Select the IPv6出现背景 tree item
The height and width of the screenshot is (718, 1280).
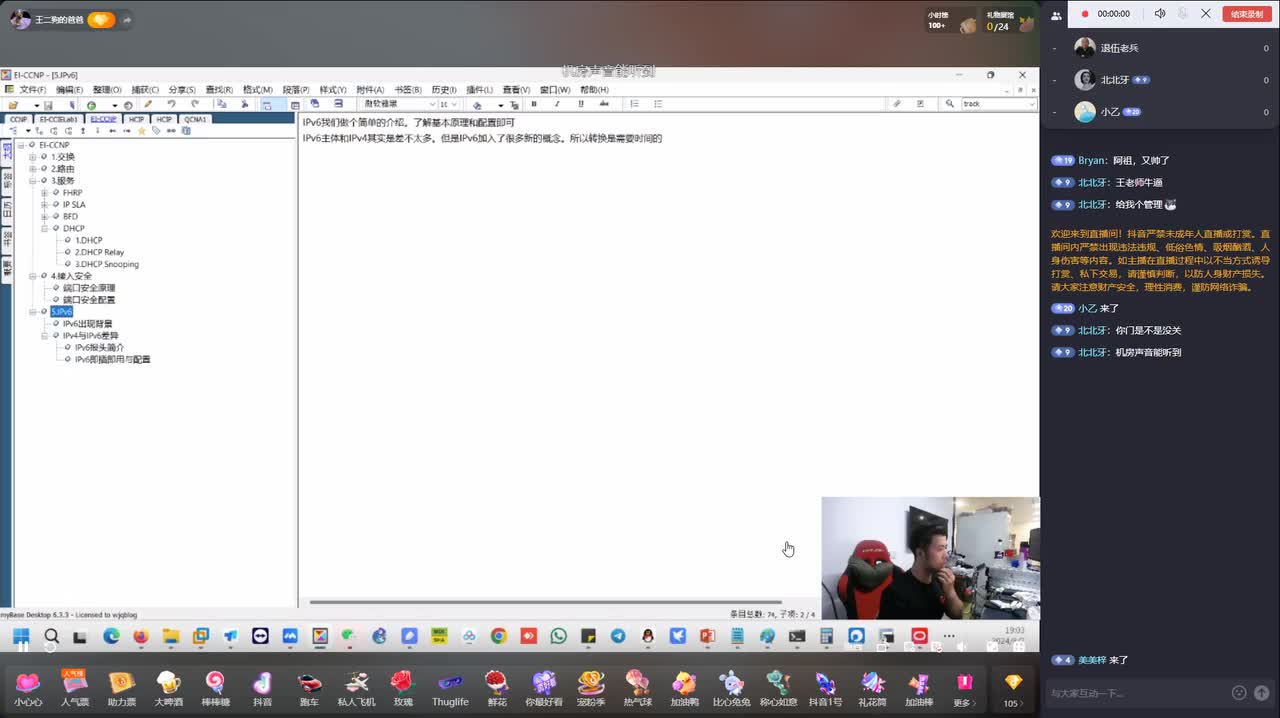(87, 324)
